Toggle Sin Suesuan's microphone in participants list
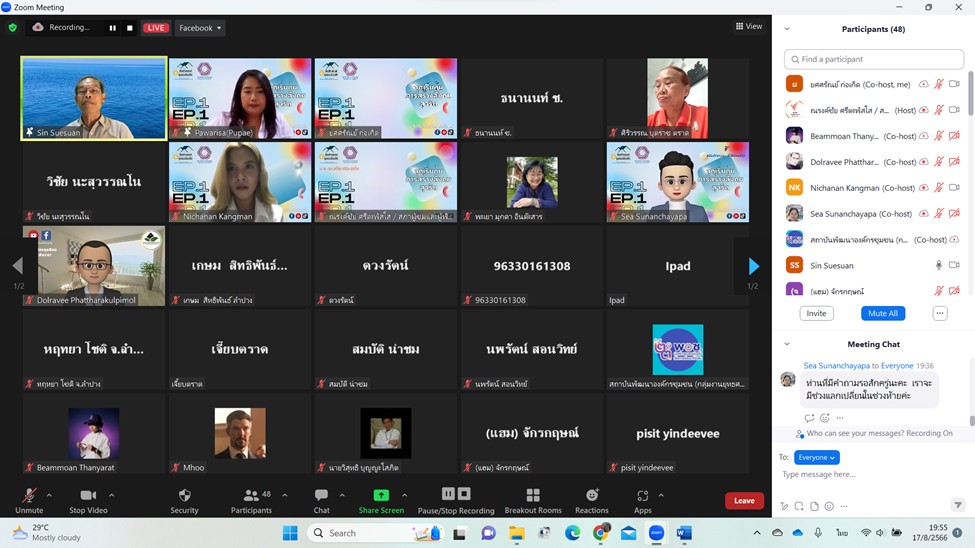The image size is (975, 548). [x=938, y=265]
